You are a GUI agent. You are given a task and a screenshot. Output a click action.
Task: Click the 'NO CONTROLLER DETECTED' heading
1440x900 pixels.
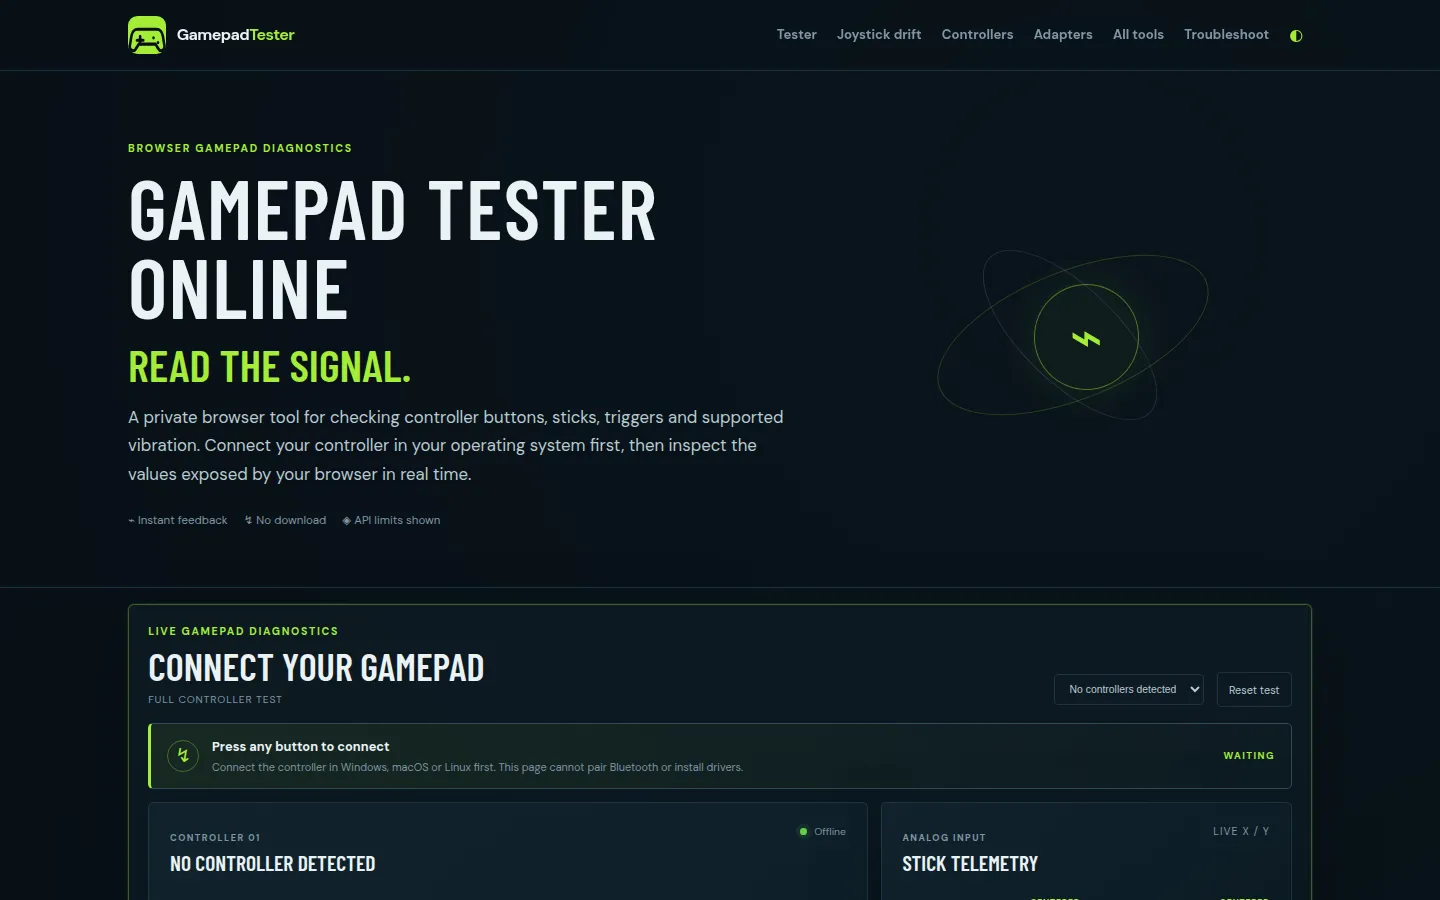273,864
